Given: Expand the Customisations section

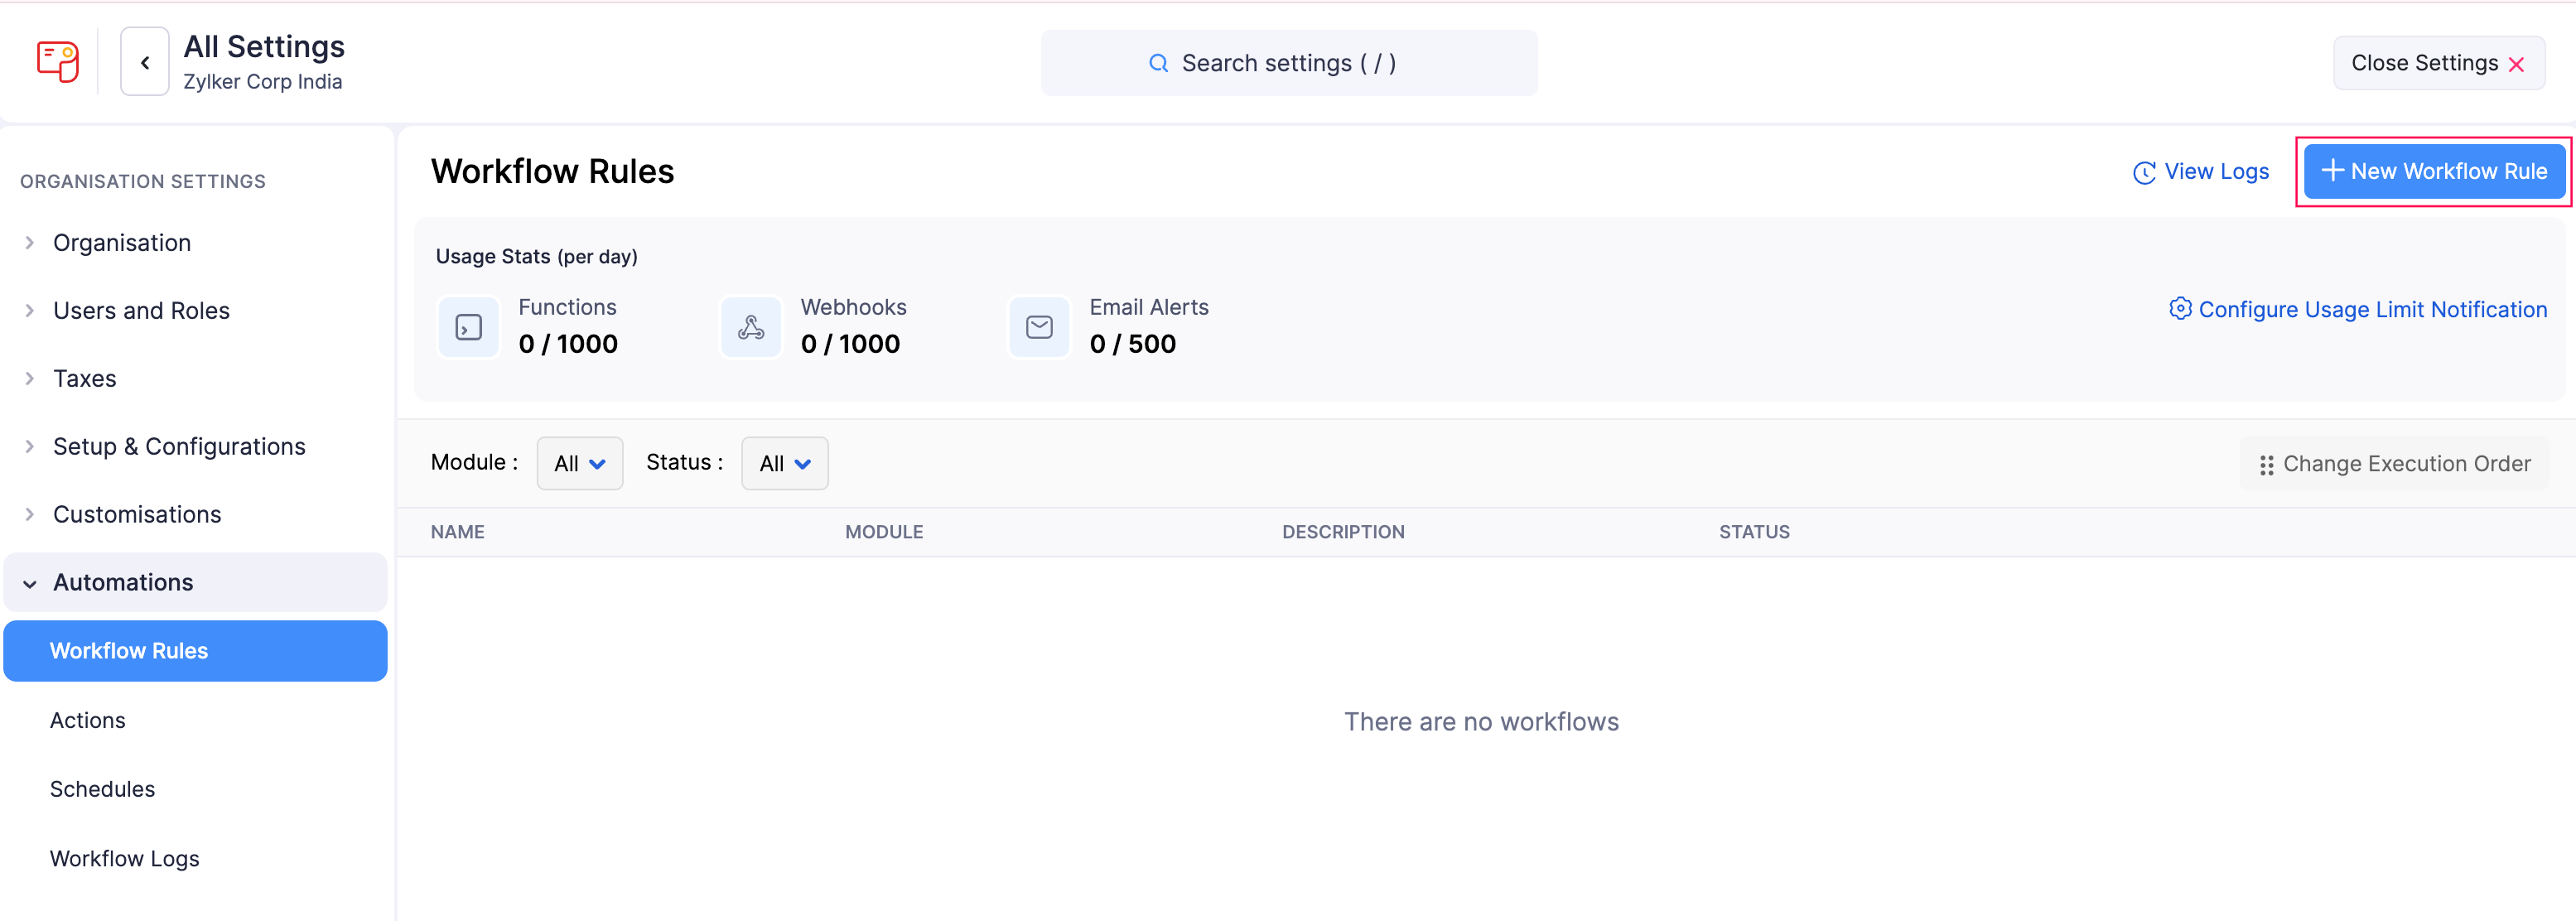Looking at the screenshot, I should point(195,515).
